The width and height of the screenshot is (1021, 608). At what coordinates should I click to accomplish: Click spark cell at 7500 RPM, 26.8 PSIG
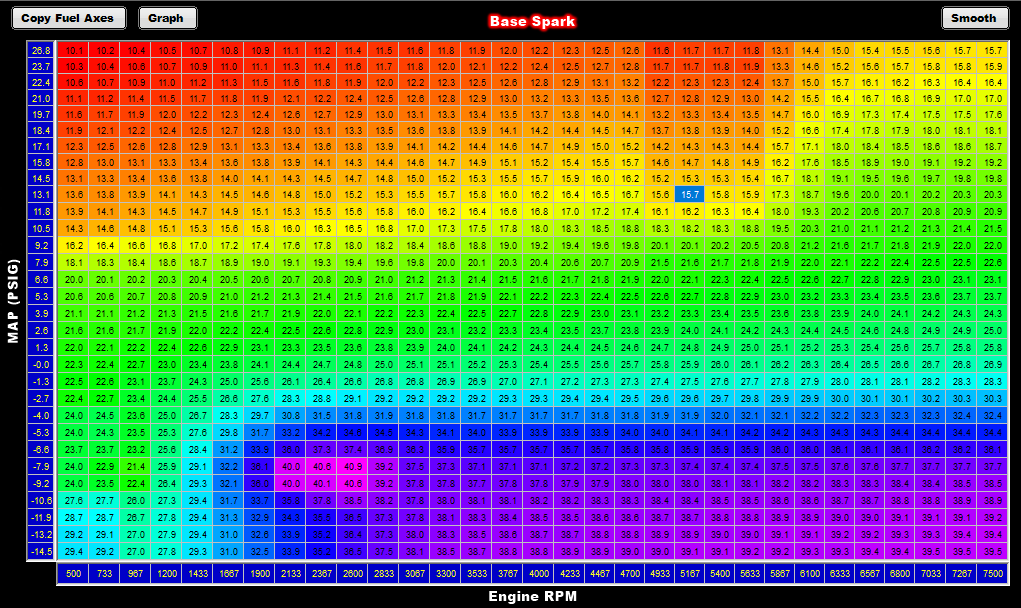point(993,50)
